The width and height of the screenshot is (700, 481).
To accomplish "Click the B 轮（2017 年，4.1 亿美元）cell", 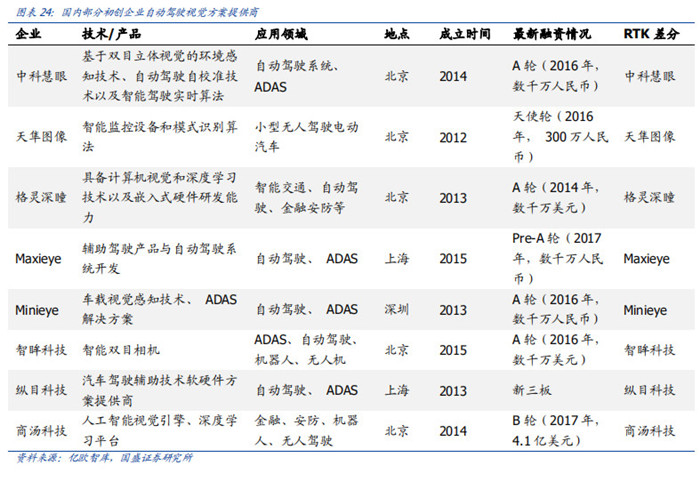I will [556, 430].
